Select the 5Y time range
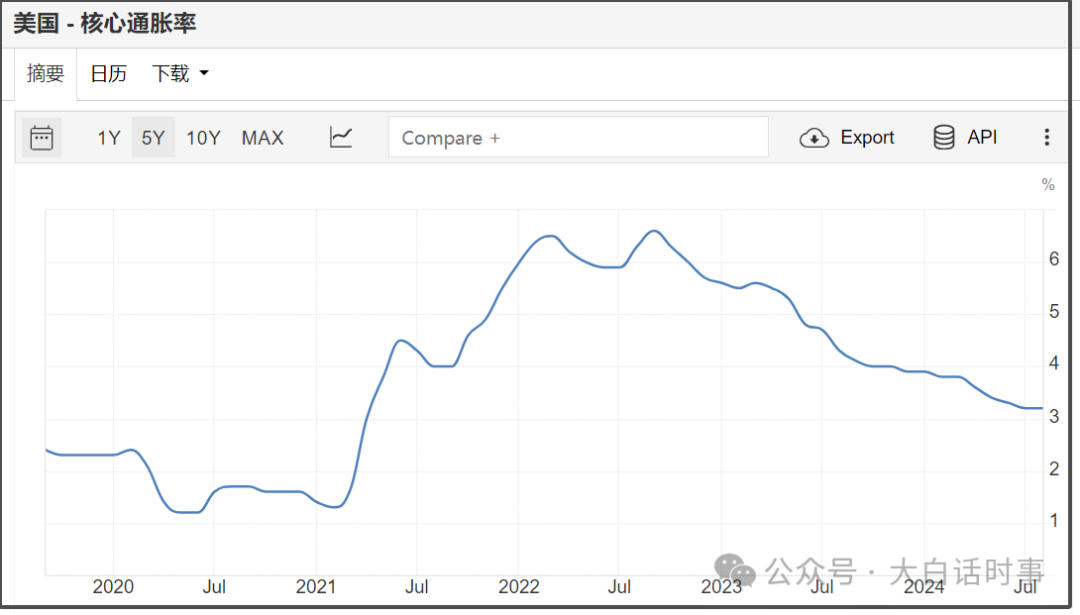The image size is (1080, 615). coord(153,138)
